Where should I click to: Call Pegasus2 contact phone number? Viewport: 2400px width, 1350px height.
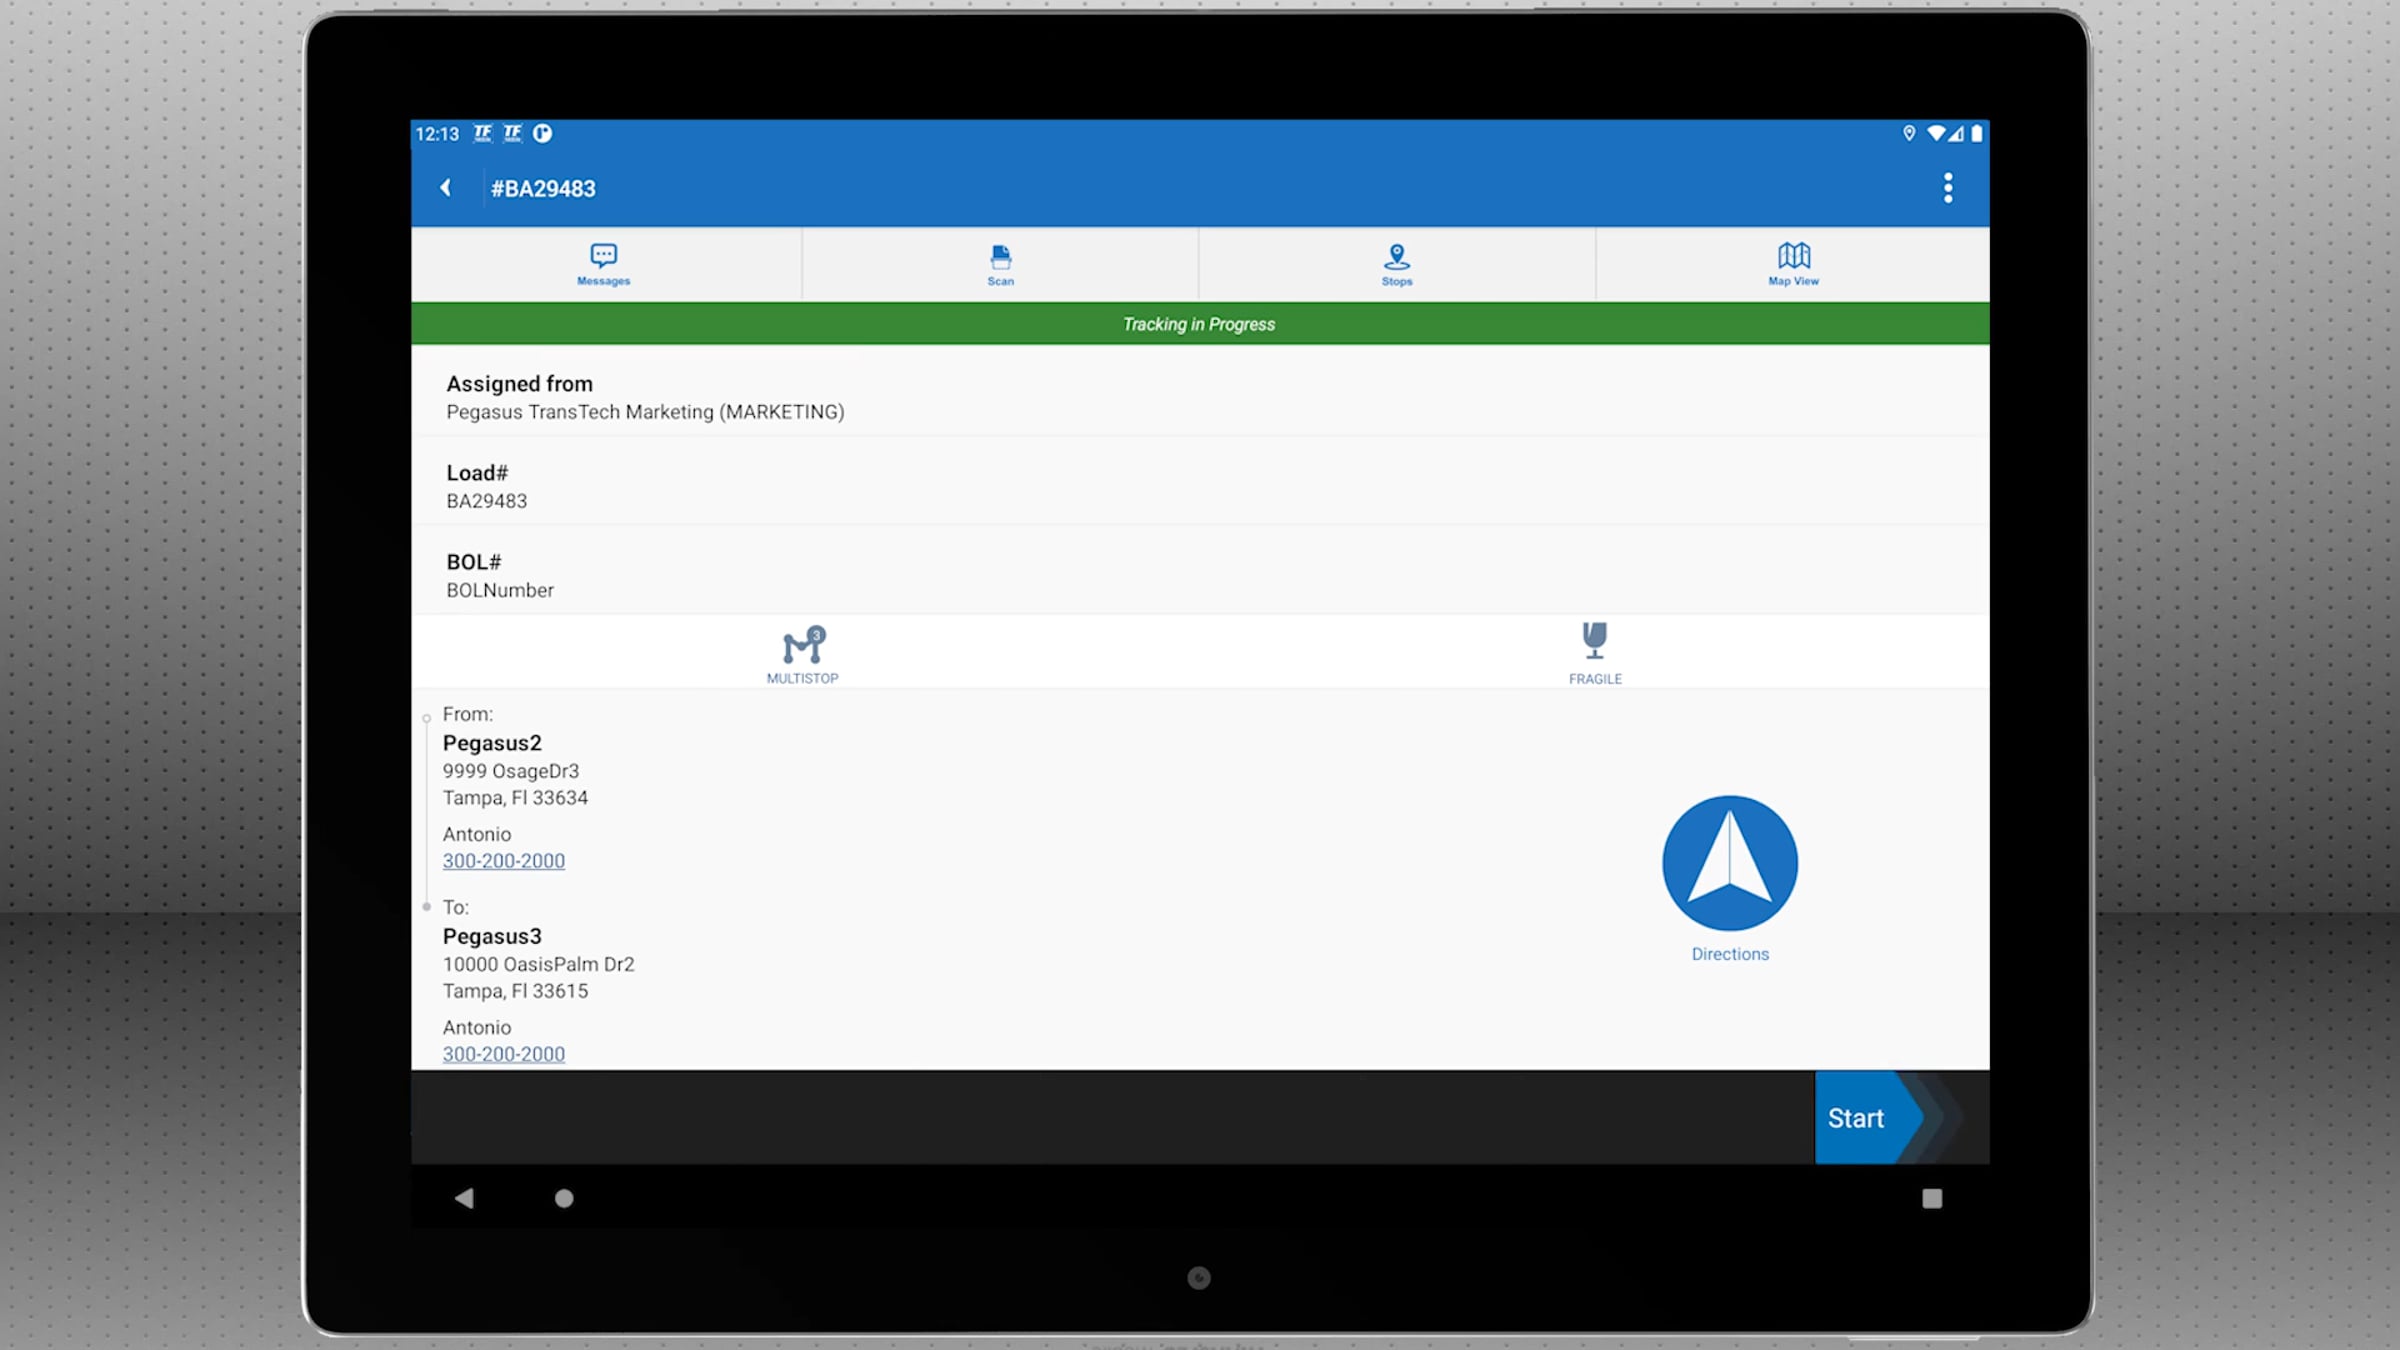[503, 861]
